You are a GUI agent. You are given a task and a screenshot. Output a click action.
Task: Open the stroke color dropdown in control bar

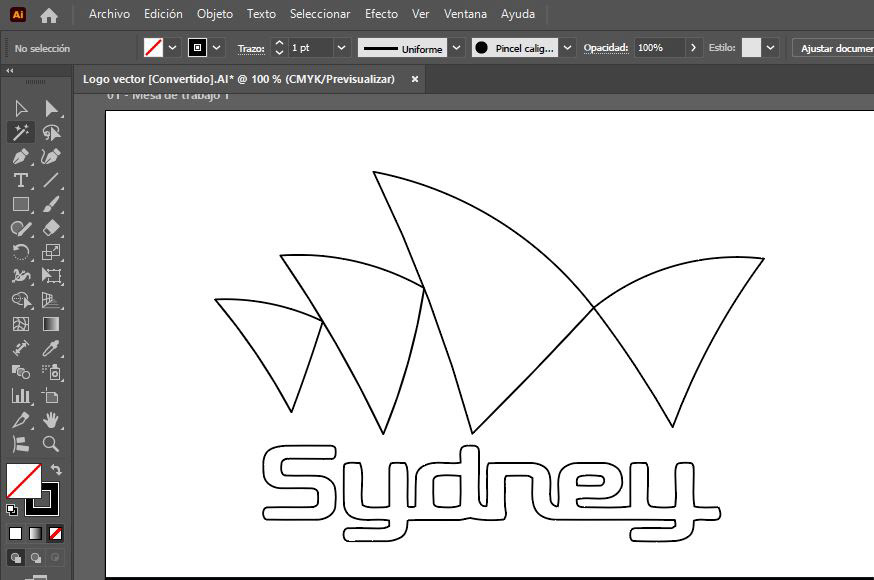point(217,48)
